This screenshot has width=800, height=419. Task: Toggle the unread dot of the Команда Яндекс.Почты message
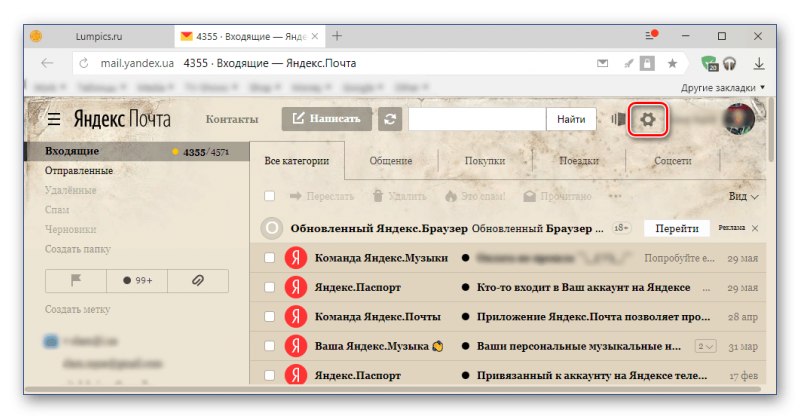click(465, 316)
